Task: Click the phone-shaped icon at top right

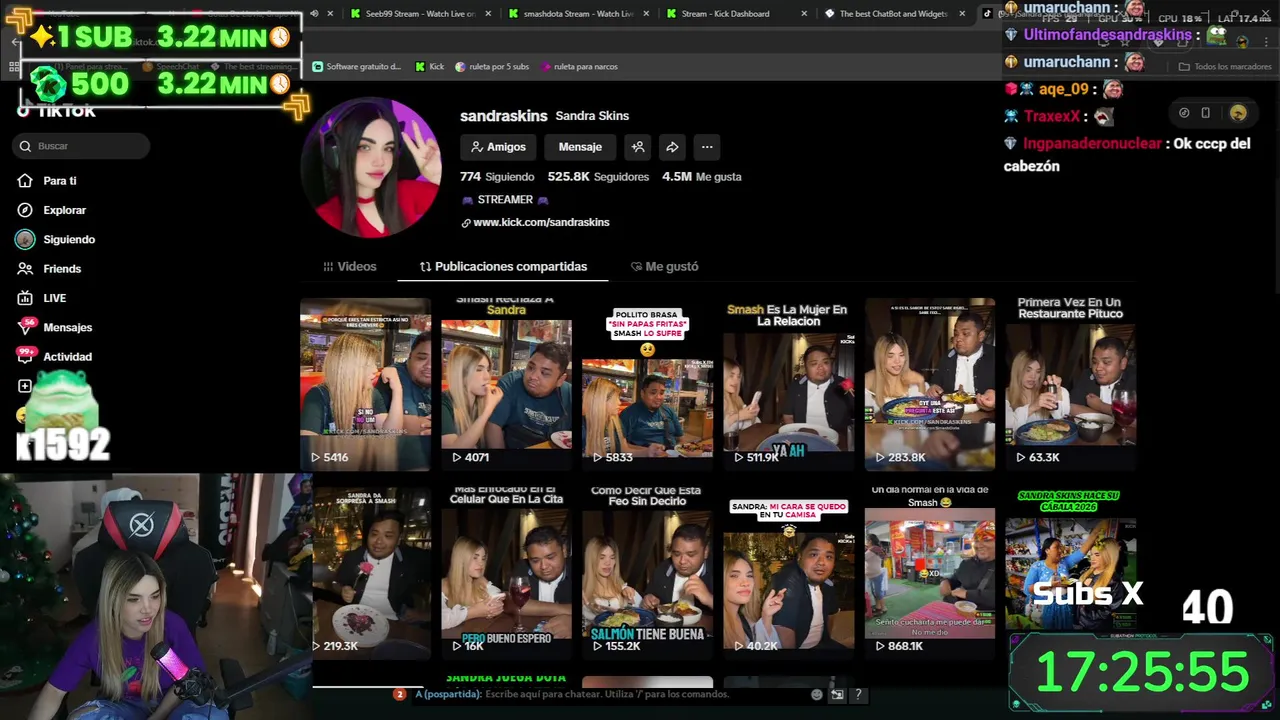Action: [x=1205, y=113]
